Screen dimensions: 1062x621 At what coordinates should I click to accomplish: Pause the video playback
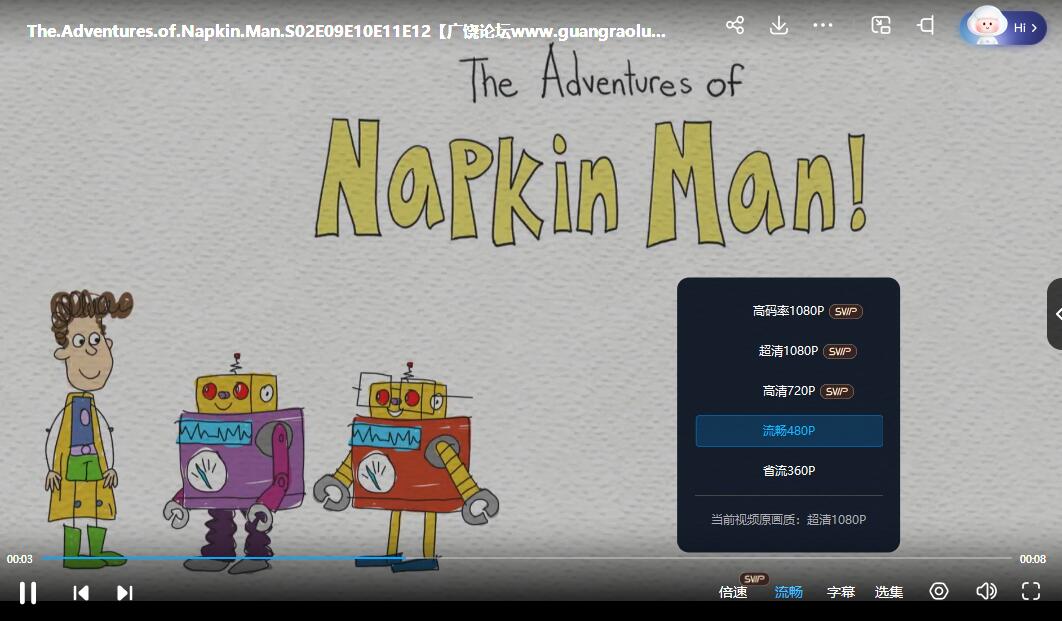click(28, 593)
